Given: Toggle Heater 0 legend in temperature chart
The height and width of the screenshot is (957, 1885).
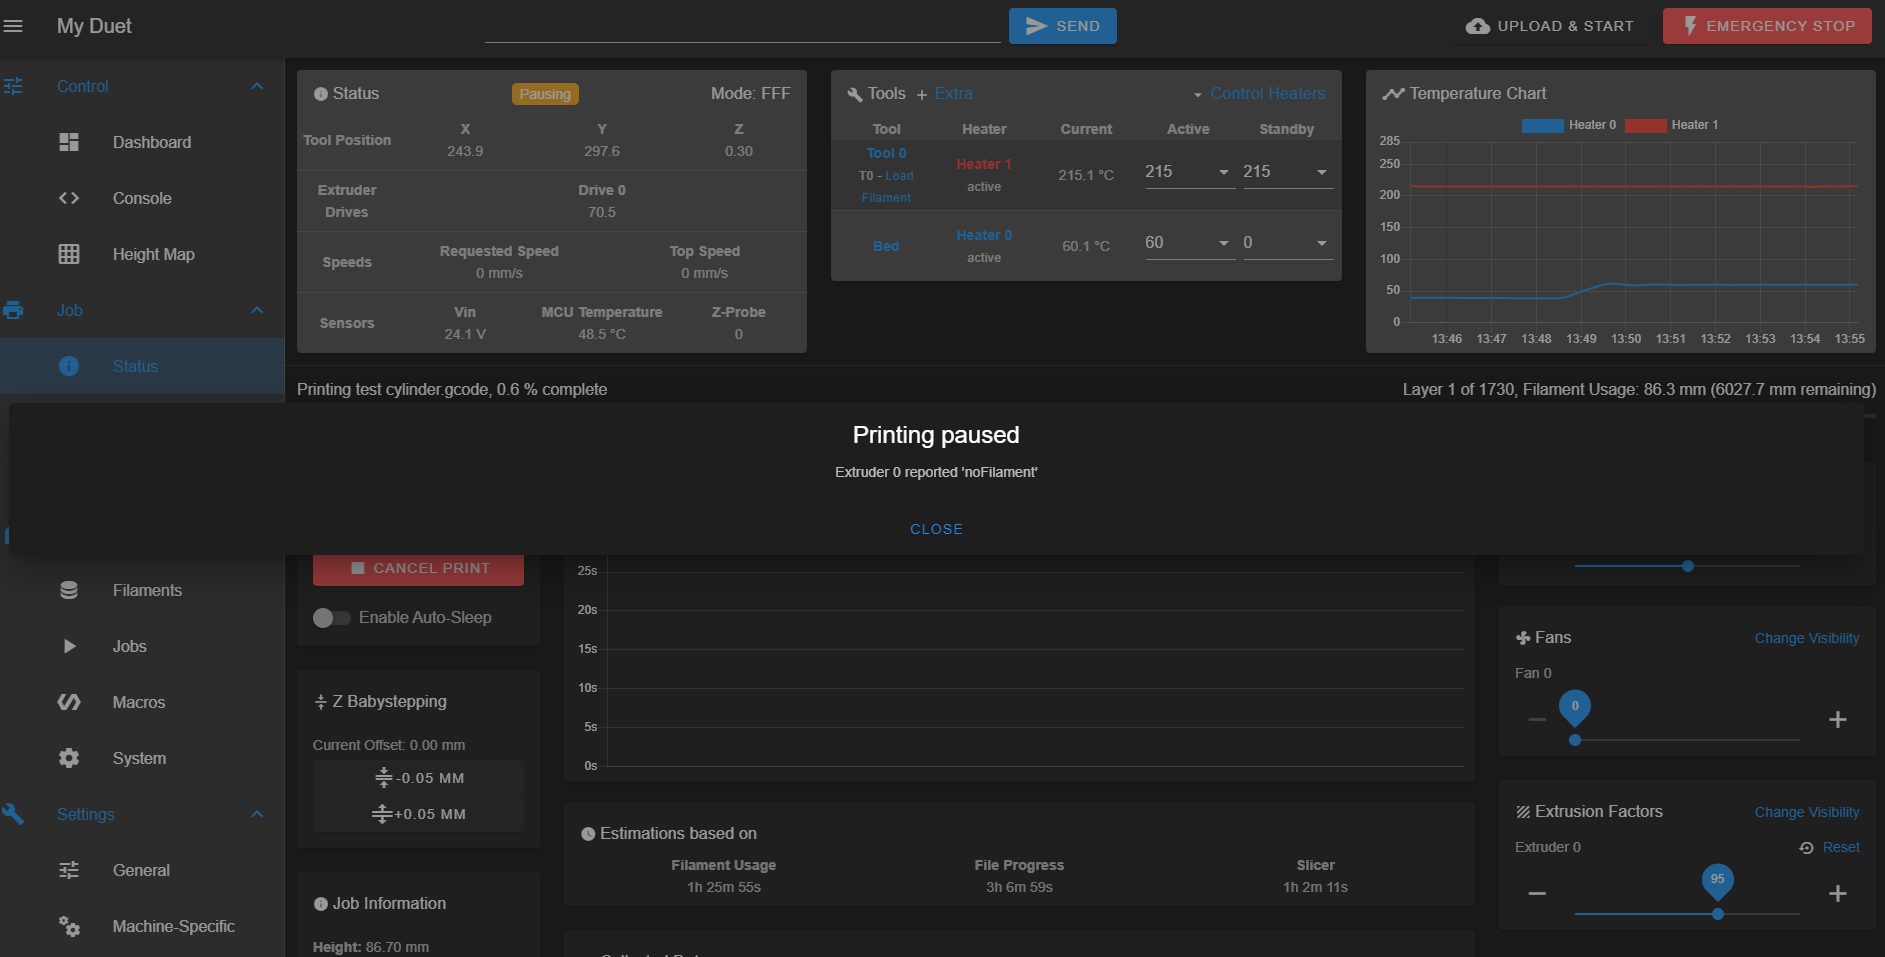Looking at the screenshot, I should (1568, 125).
